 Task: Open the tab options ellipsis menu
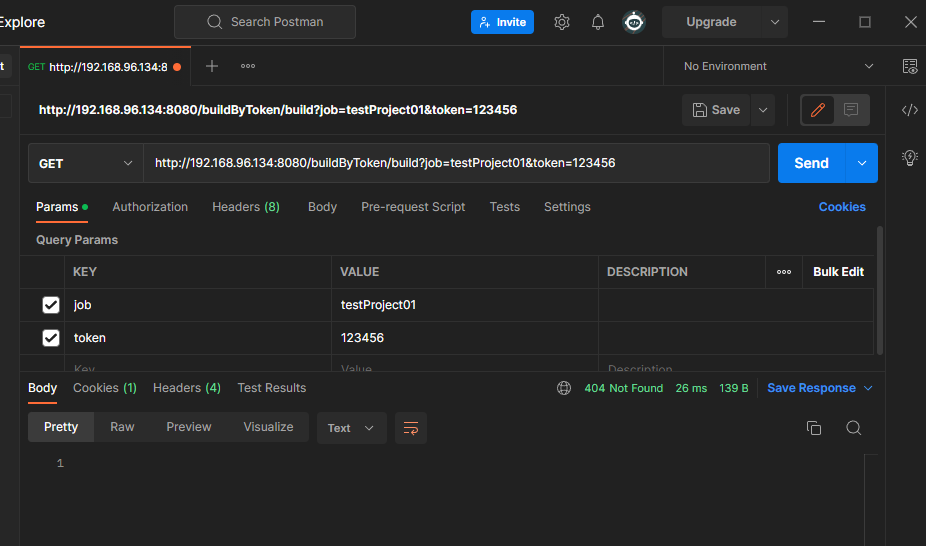(248, 66)
